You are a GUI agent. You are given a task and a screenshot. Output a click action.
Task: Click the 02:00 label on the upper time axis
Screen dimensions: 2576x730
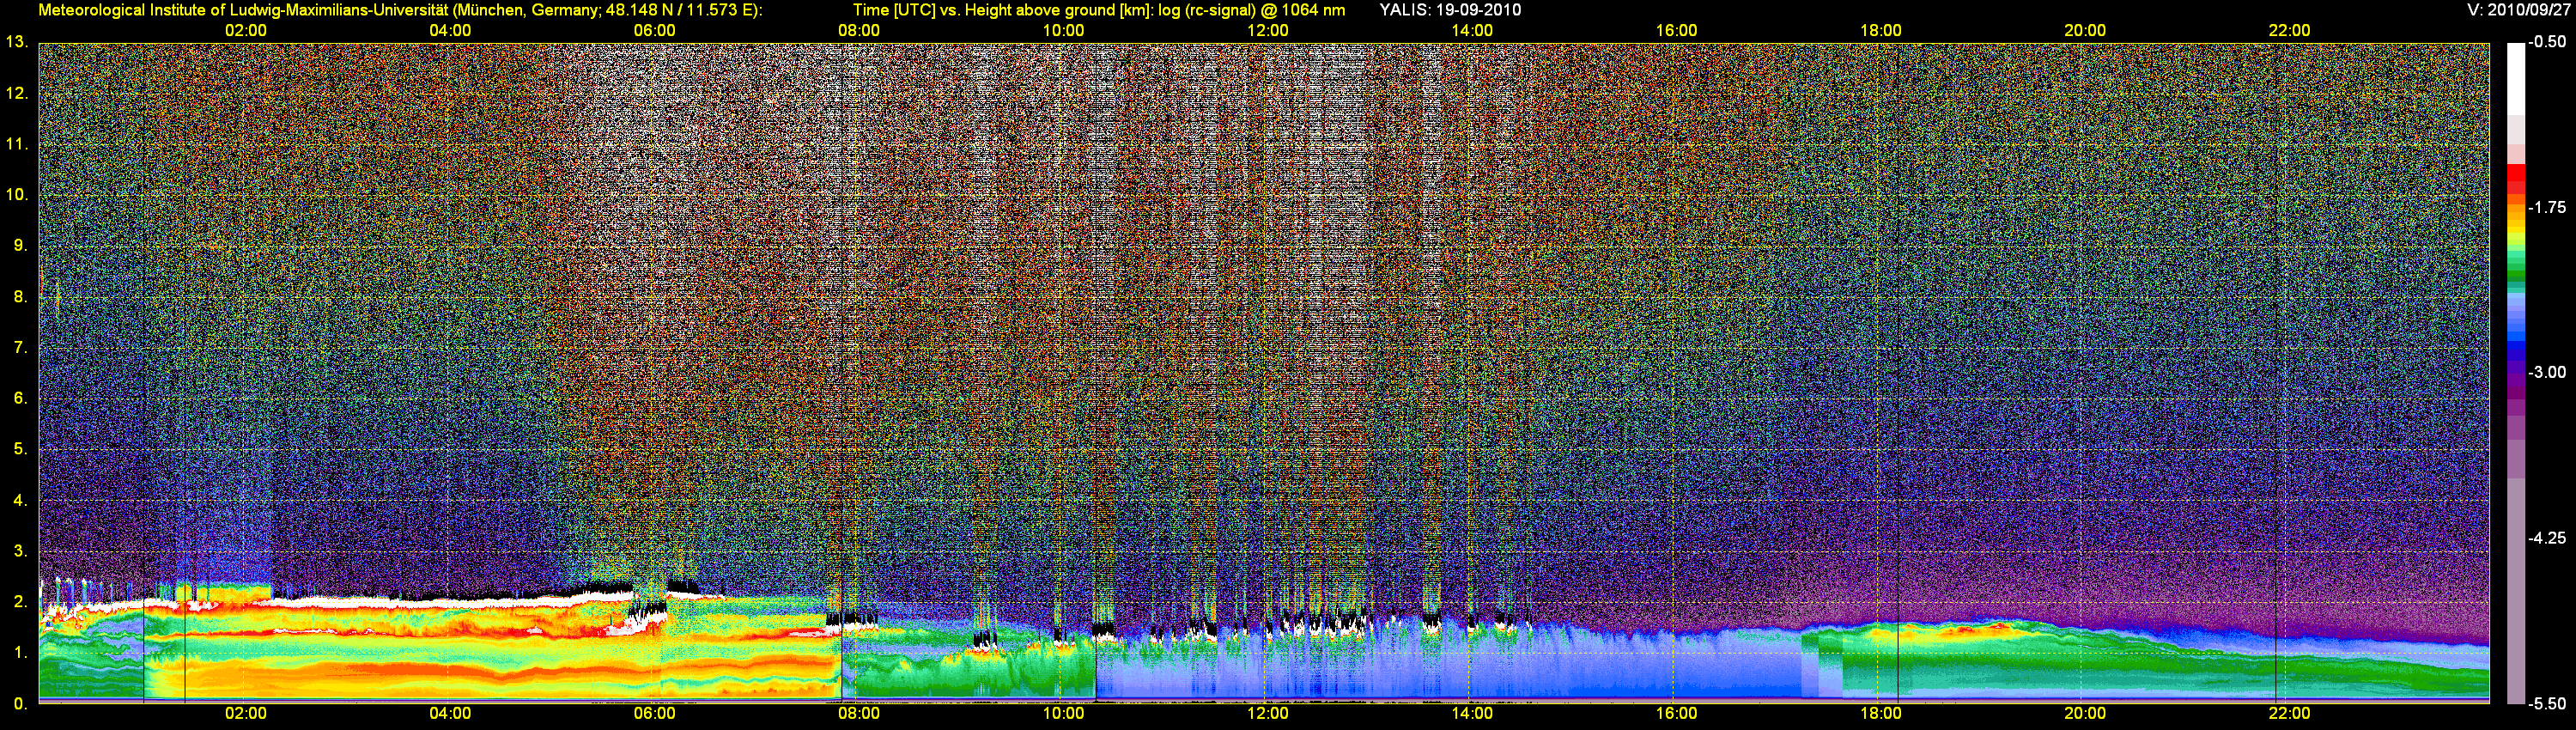246,31
